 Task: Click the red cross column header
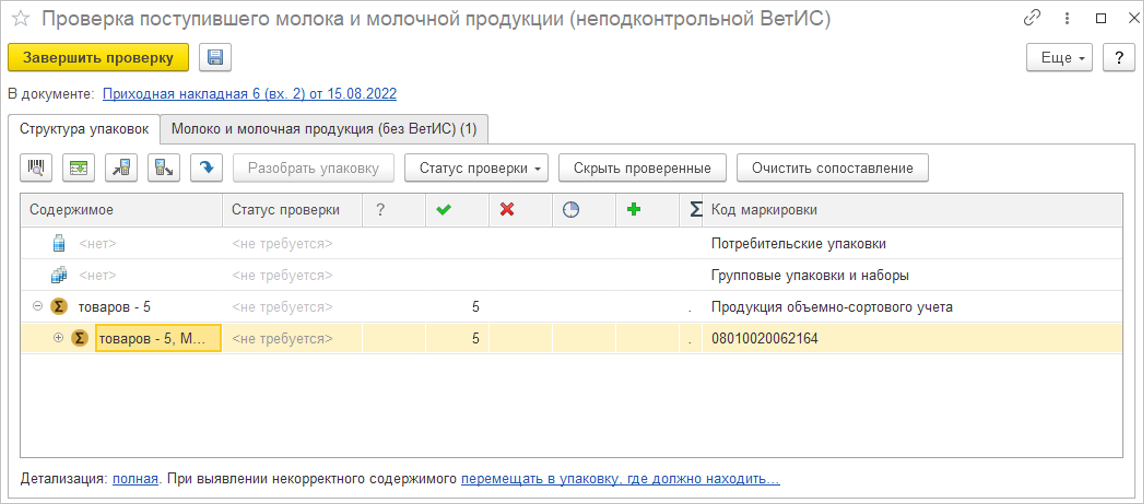click(x=507, y=209)
